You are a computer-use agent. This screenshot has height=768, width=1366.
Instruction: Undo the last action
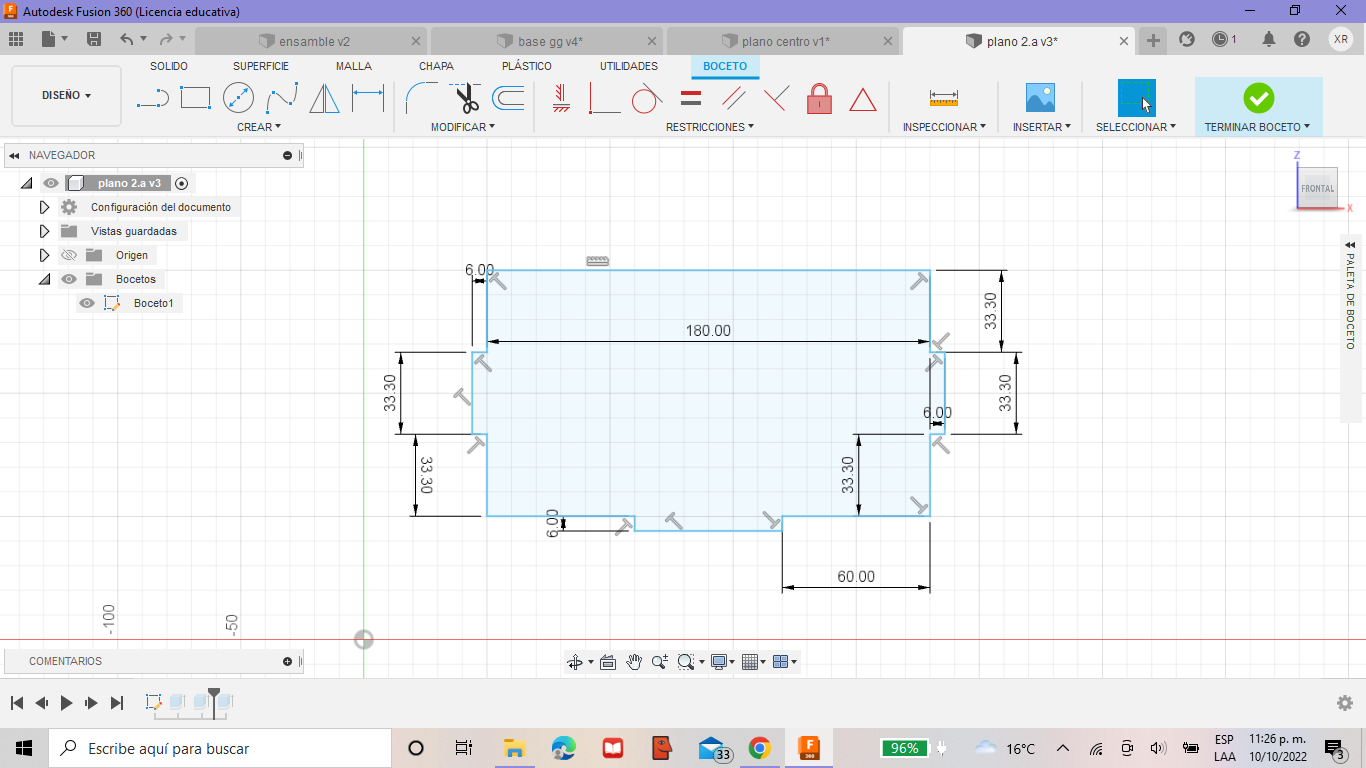click(x=126, y=39)
